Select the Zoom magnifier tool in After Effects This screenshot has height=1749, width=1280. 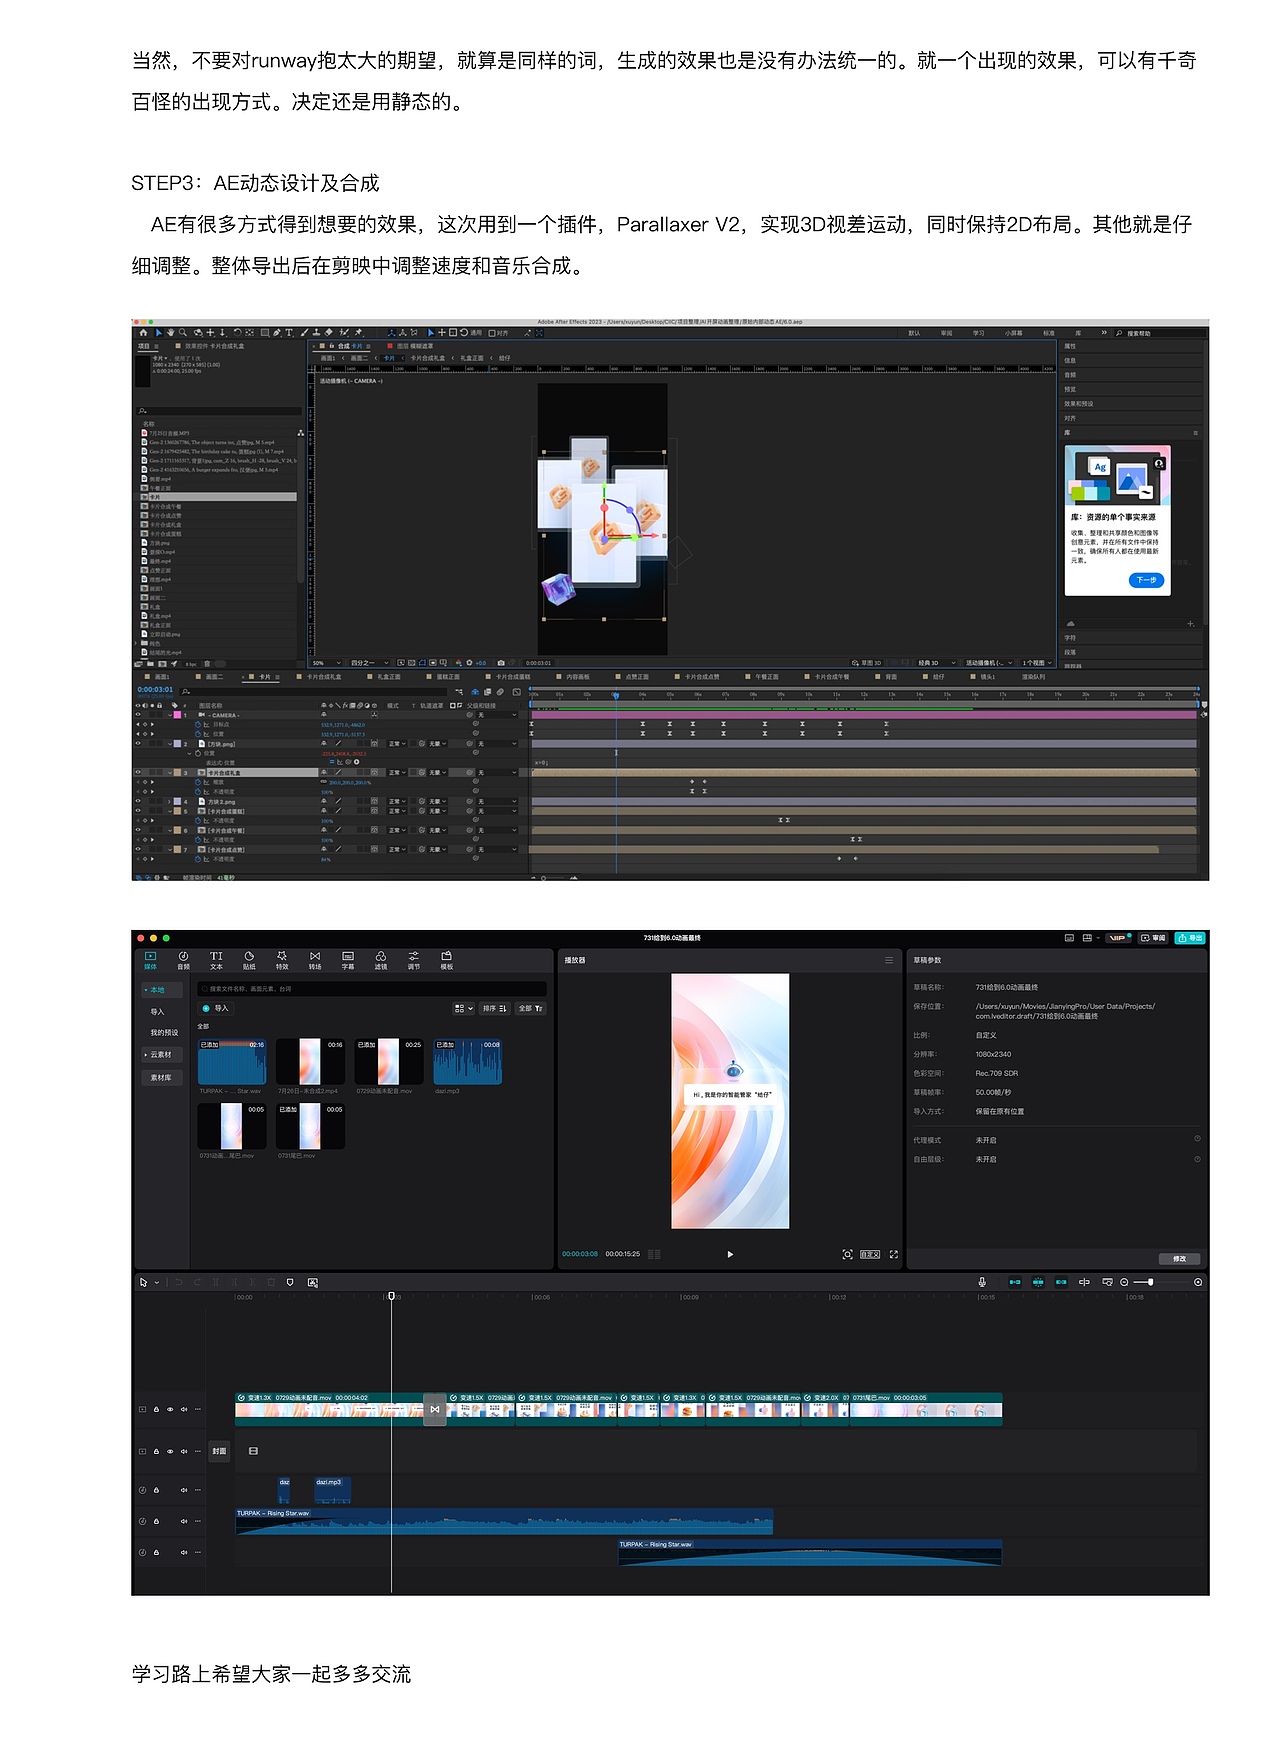coord(183,332)
